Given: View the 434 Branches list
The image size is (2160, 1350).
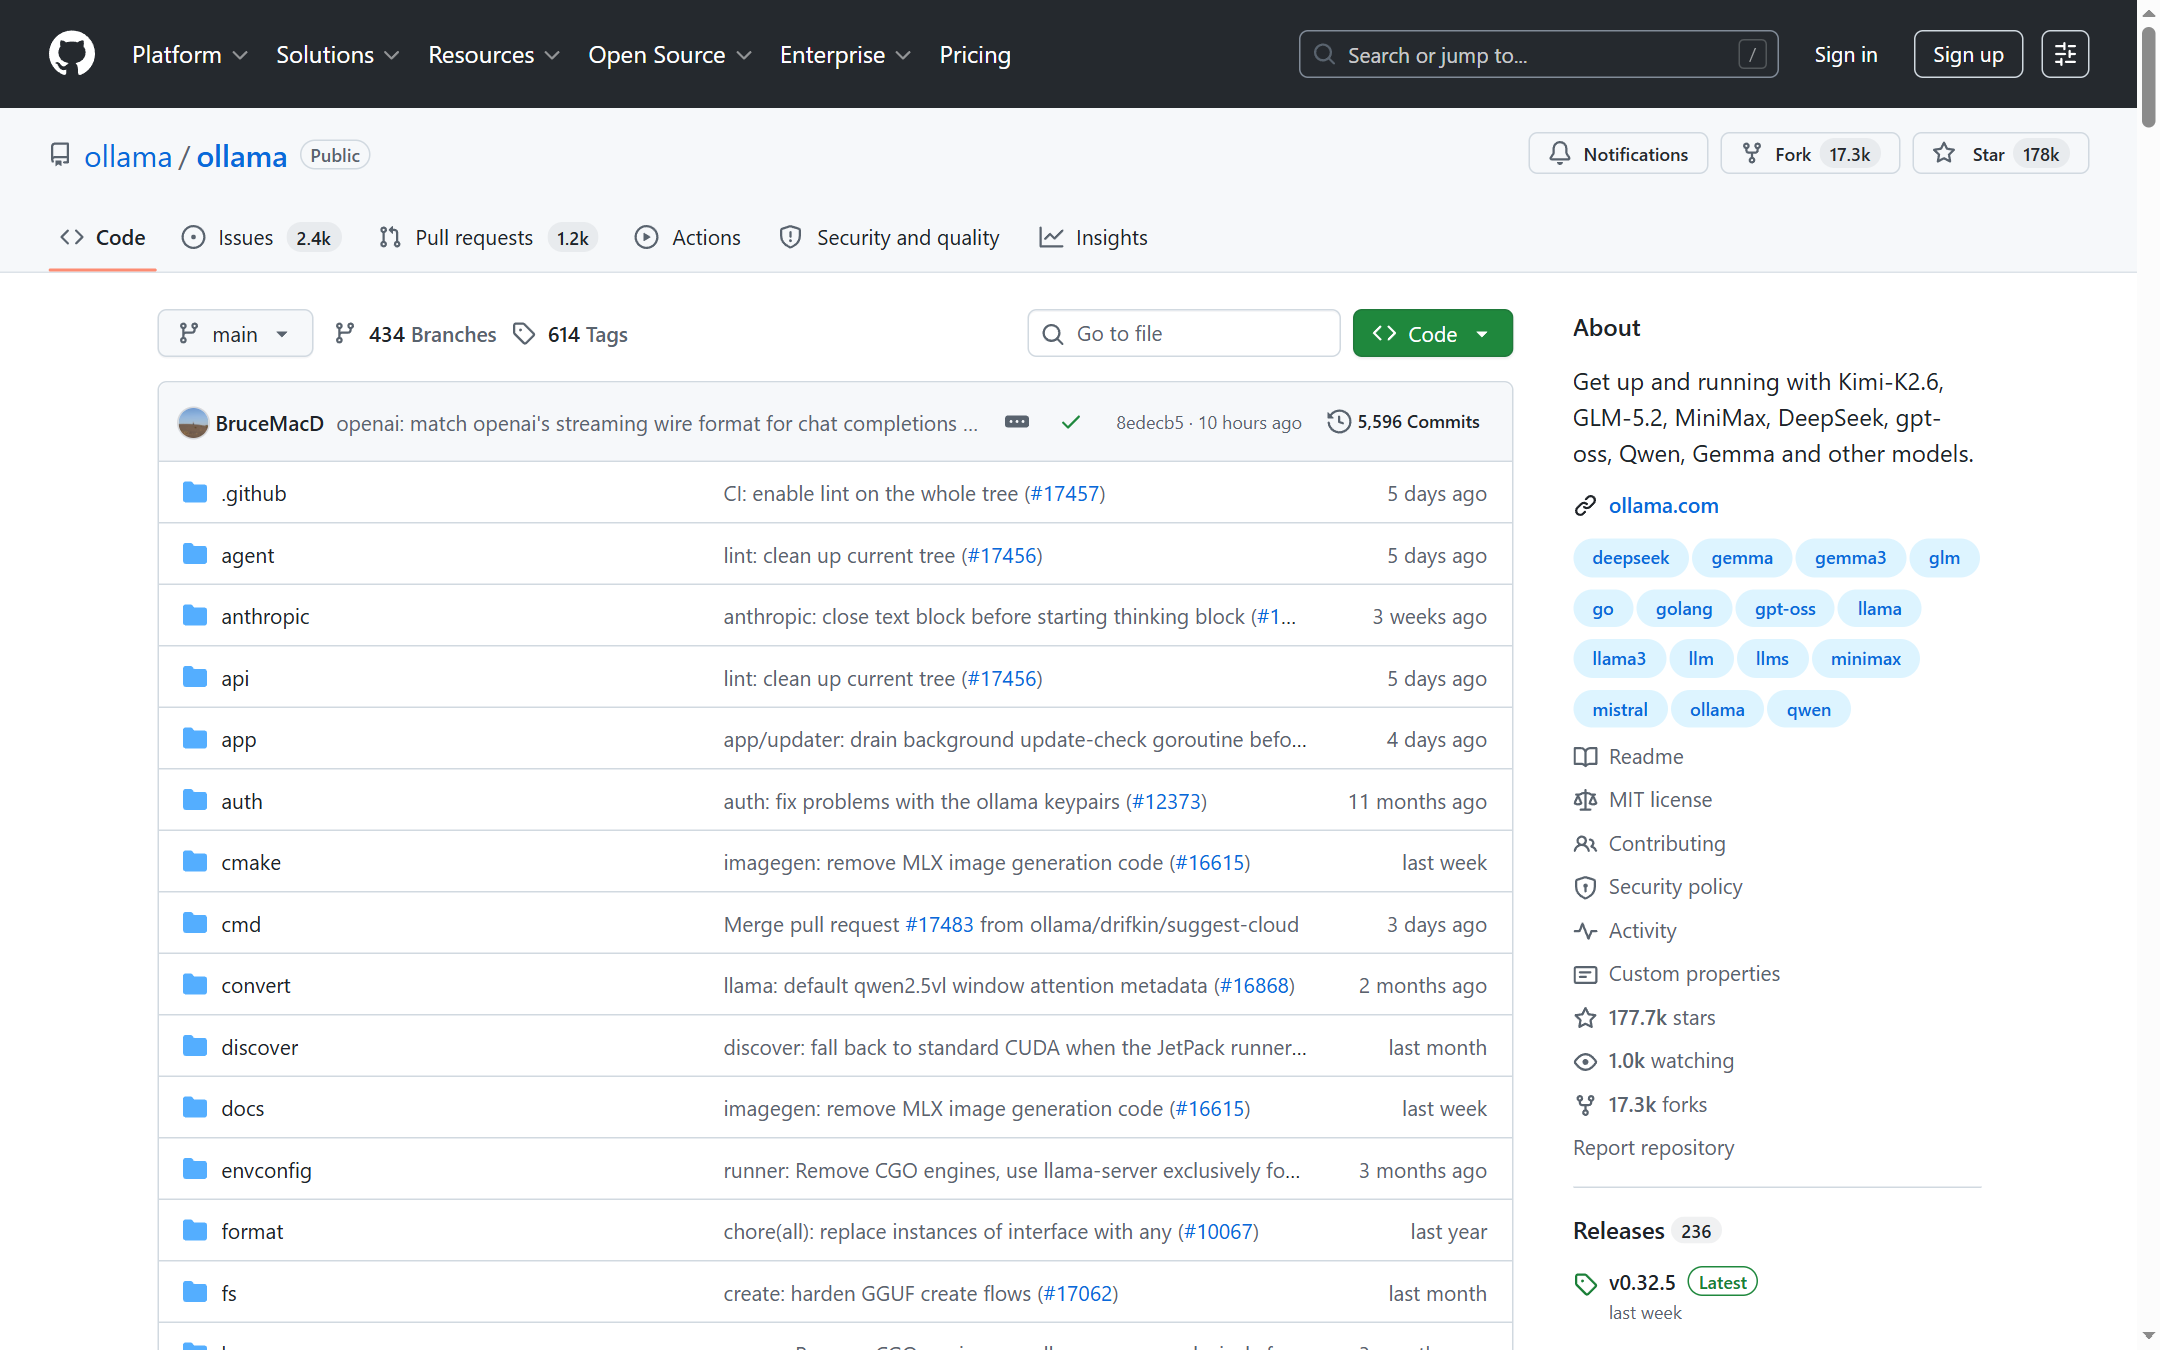Looking at the screenshot, I should point(415,334).
